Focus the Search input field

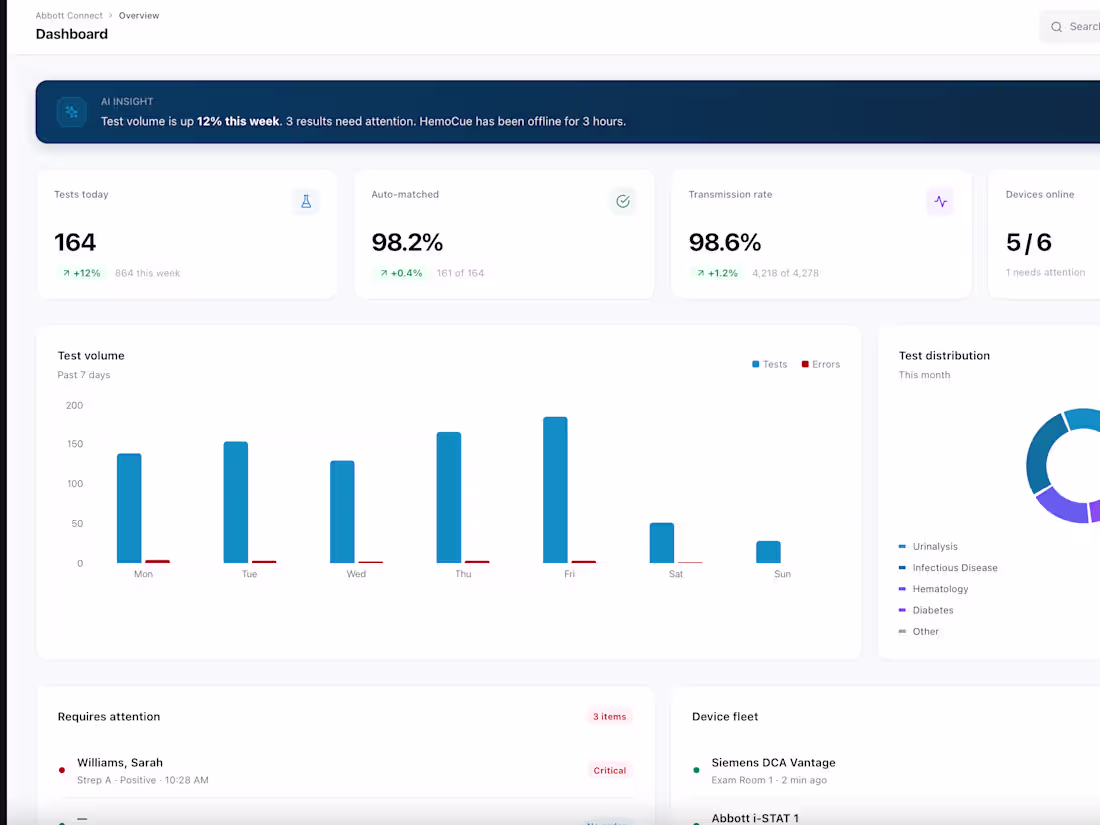[x=1082, y=27]
